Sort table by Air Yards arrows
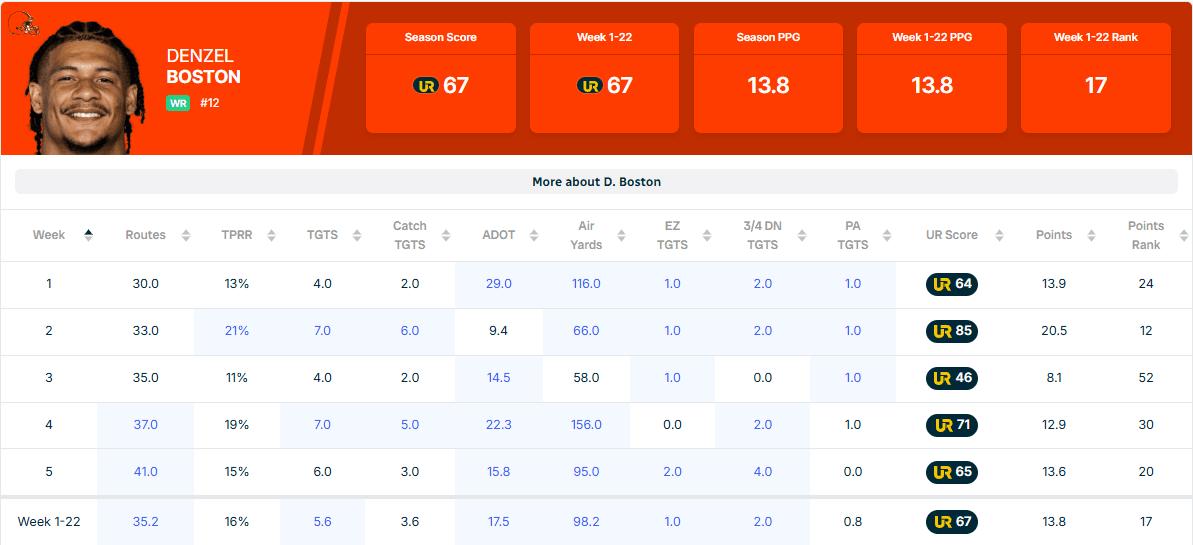This screenshot has width=1193, height=545. [621, 235]
